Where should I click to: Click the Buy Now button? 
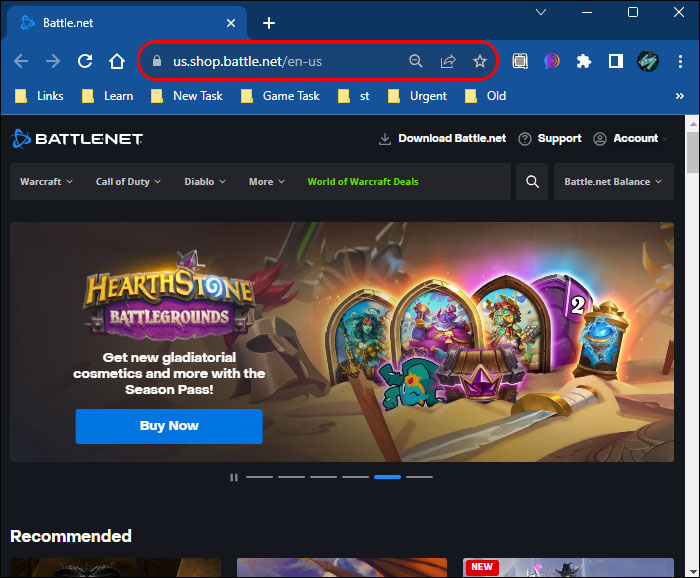coord(169,426)
